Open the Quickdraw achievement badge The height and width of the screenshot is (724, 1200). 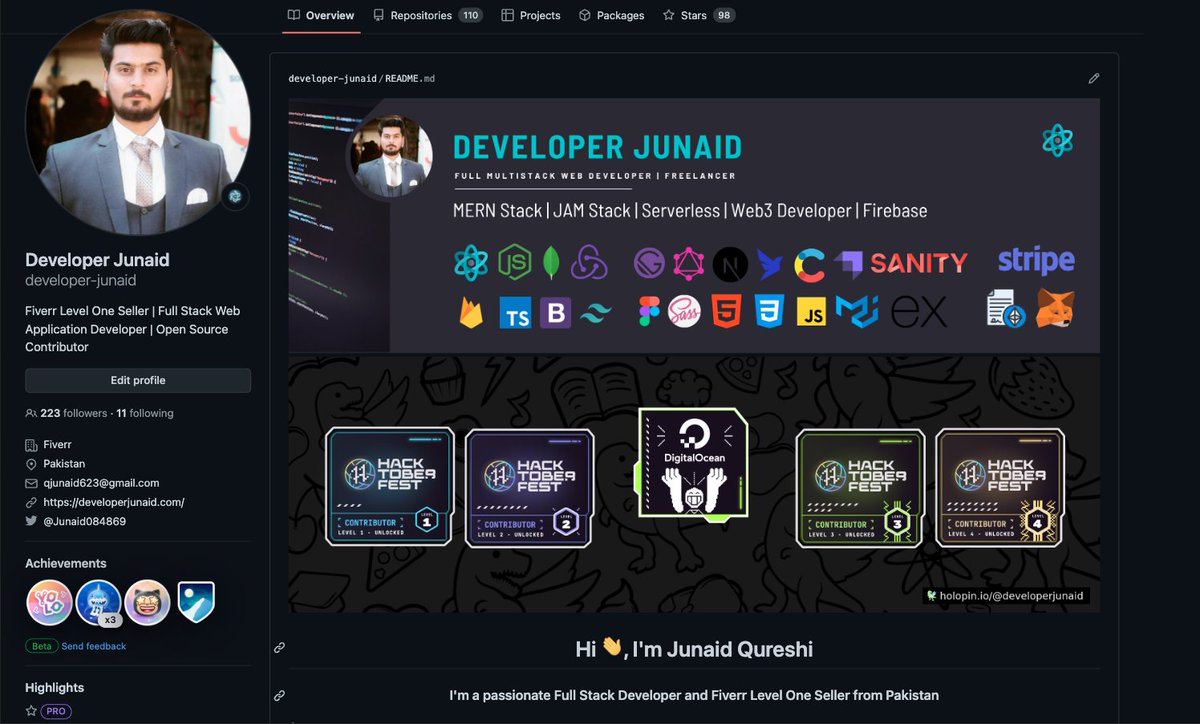(147, 602)
